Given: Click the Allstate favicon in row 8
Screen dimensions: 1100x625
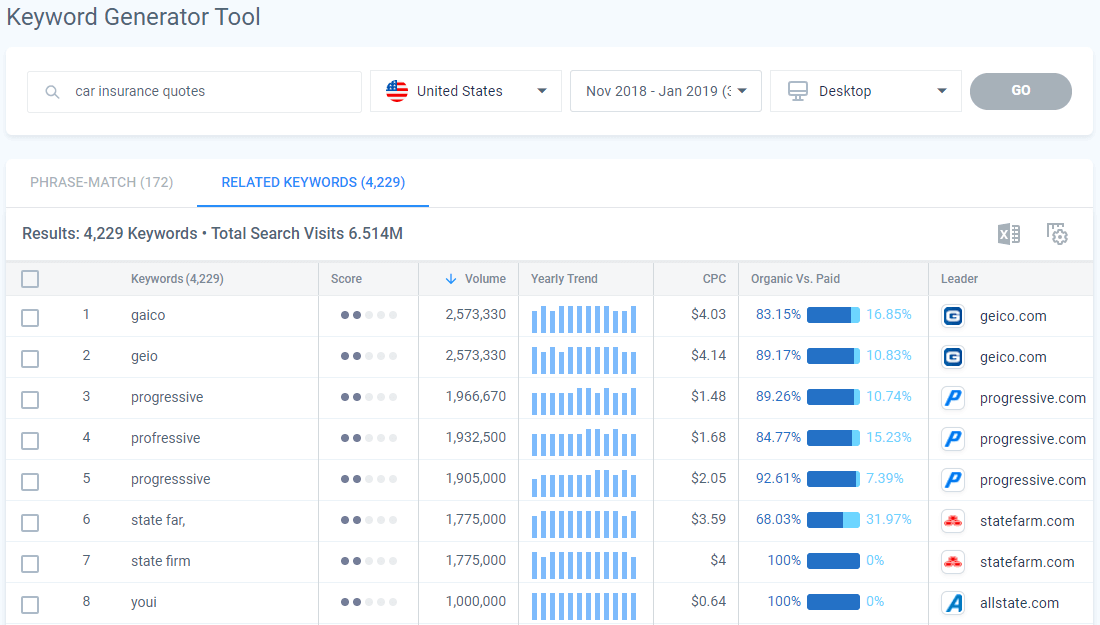Looking at the screenshot, I should 952,602.
